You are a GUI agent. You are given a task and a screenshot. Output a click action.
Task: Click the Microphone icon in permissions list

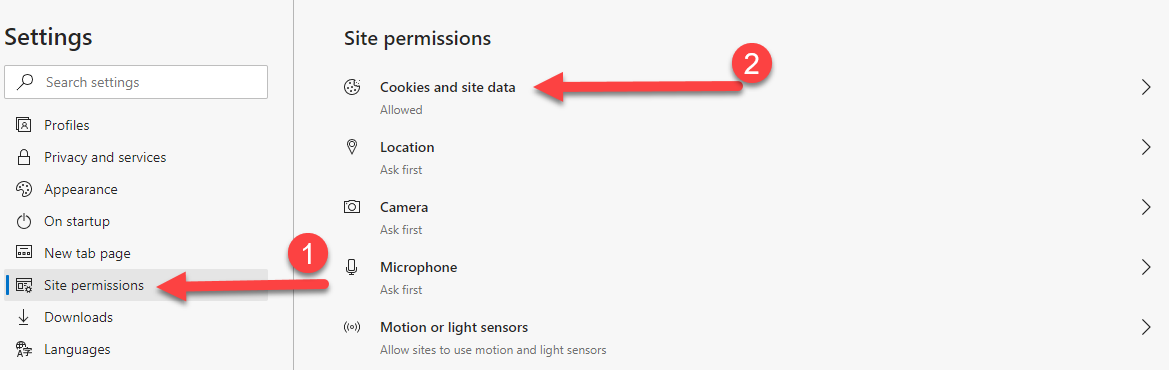click(352, 267)
